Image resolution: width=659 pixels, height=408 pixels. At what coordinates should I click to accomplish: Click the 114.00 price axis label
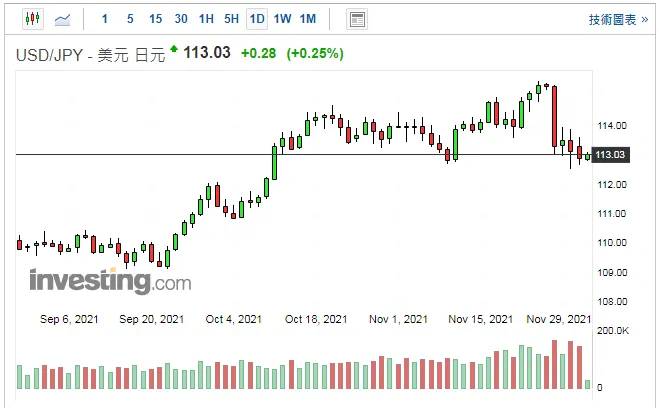point(612,126)
